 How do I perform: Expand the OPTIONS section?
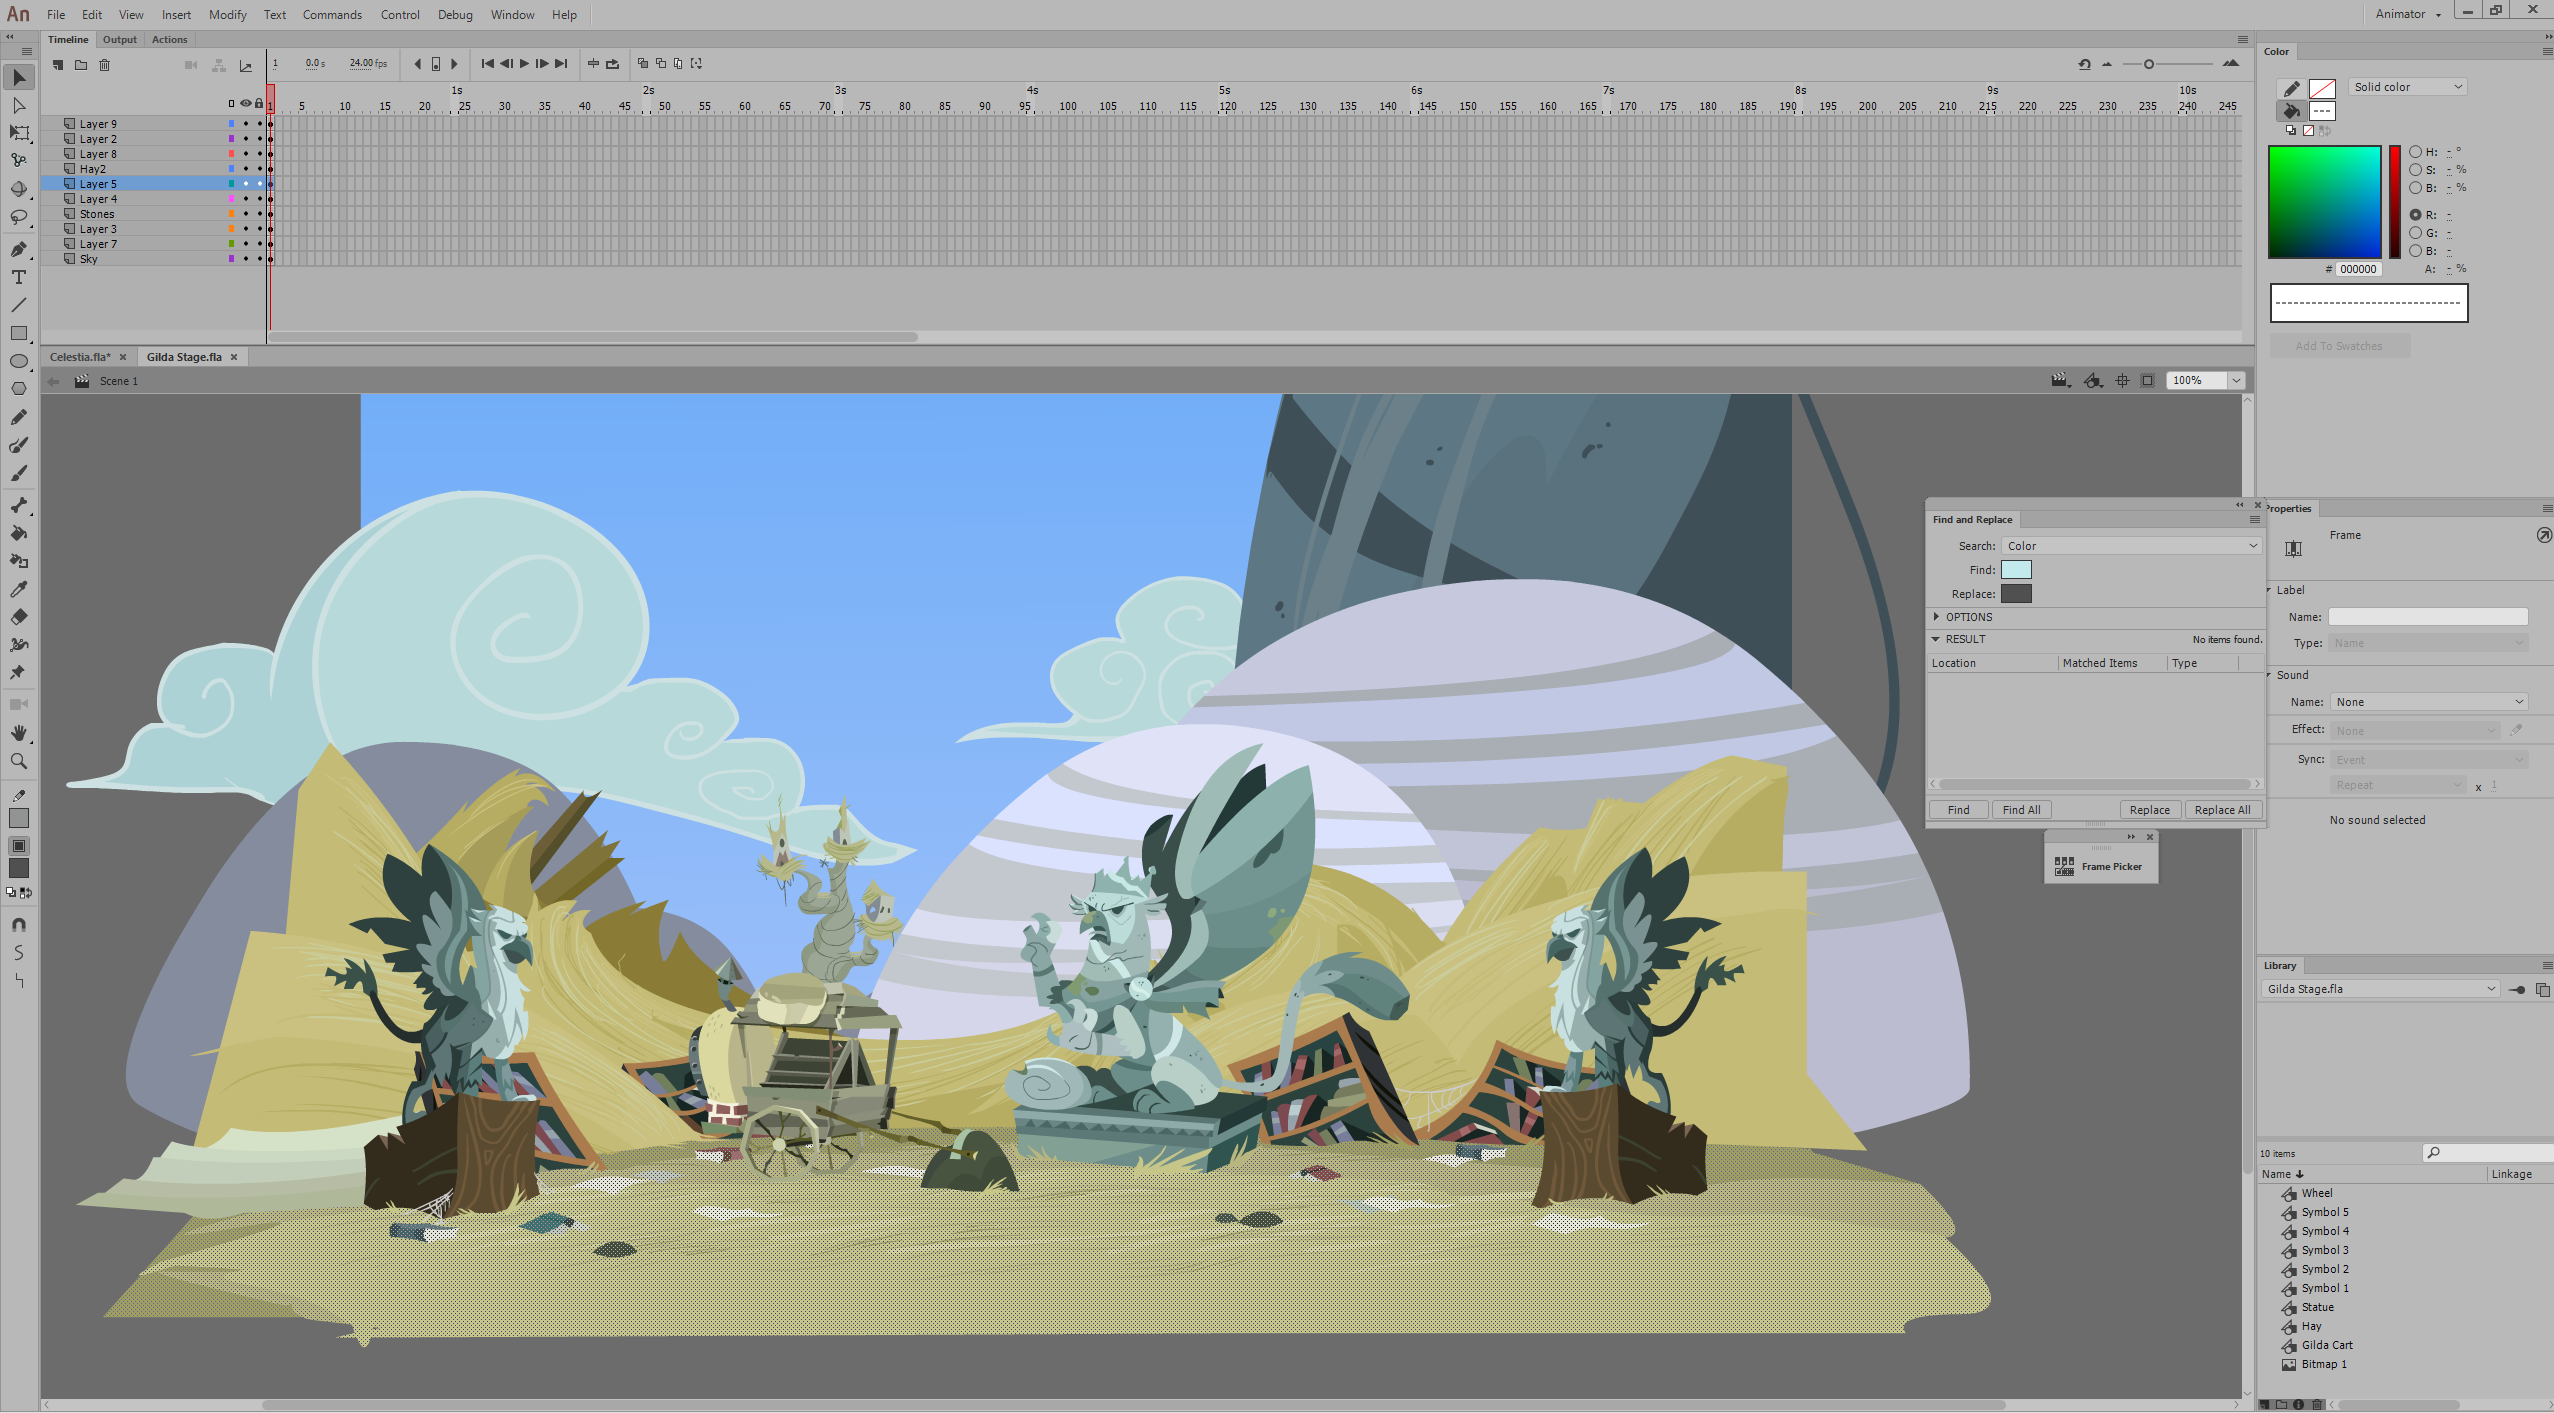[x=1937, y=617]
